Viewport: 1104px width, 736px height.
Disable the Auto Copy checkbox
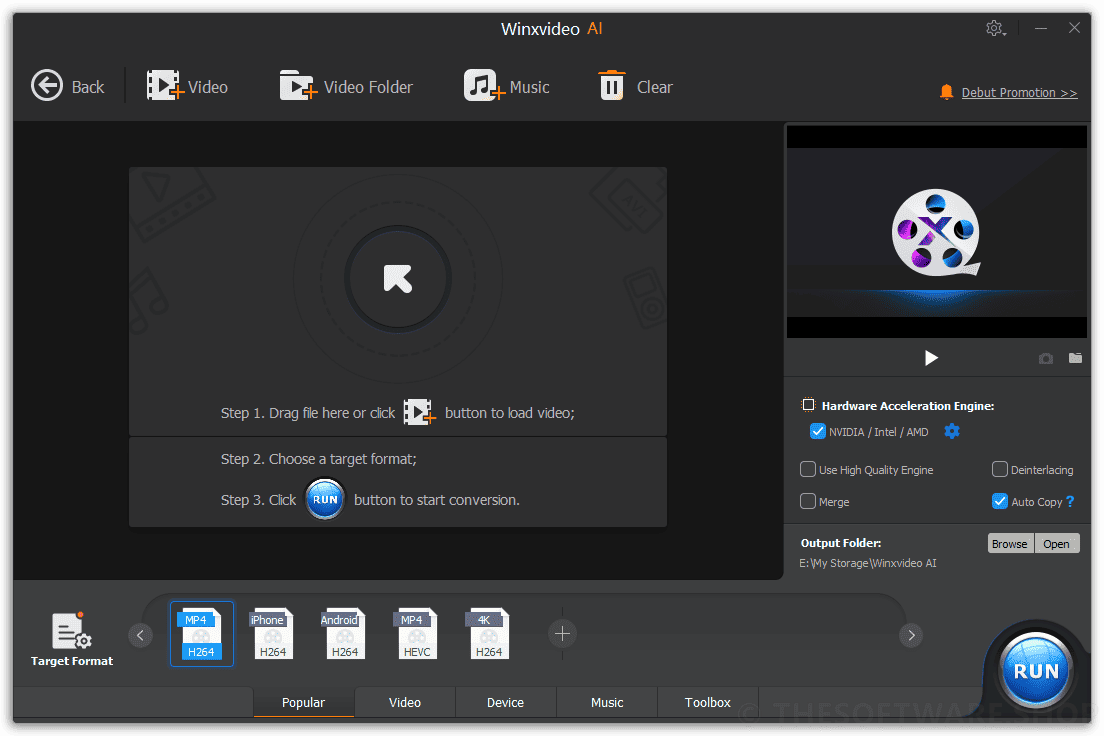[x=1000, y=501]
